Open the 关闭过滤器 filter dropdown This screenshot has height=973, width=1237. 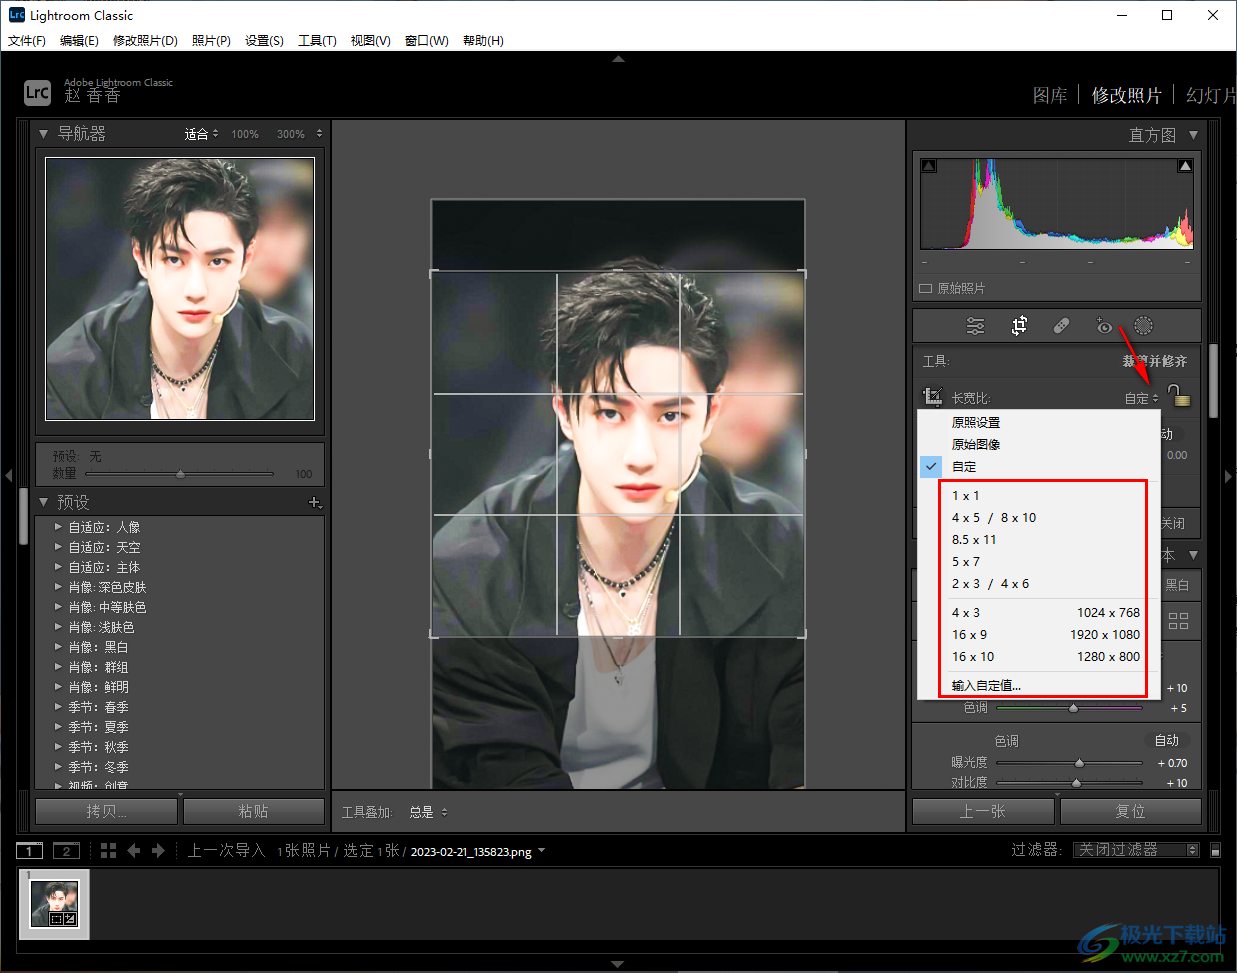point(1136,850)
